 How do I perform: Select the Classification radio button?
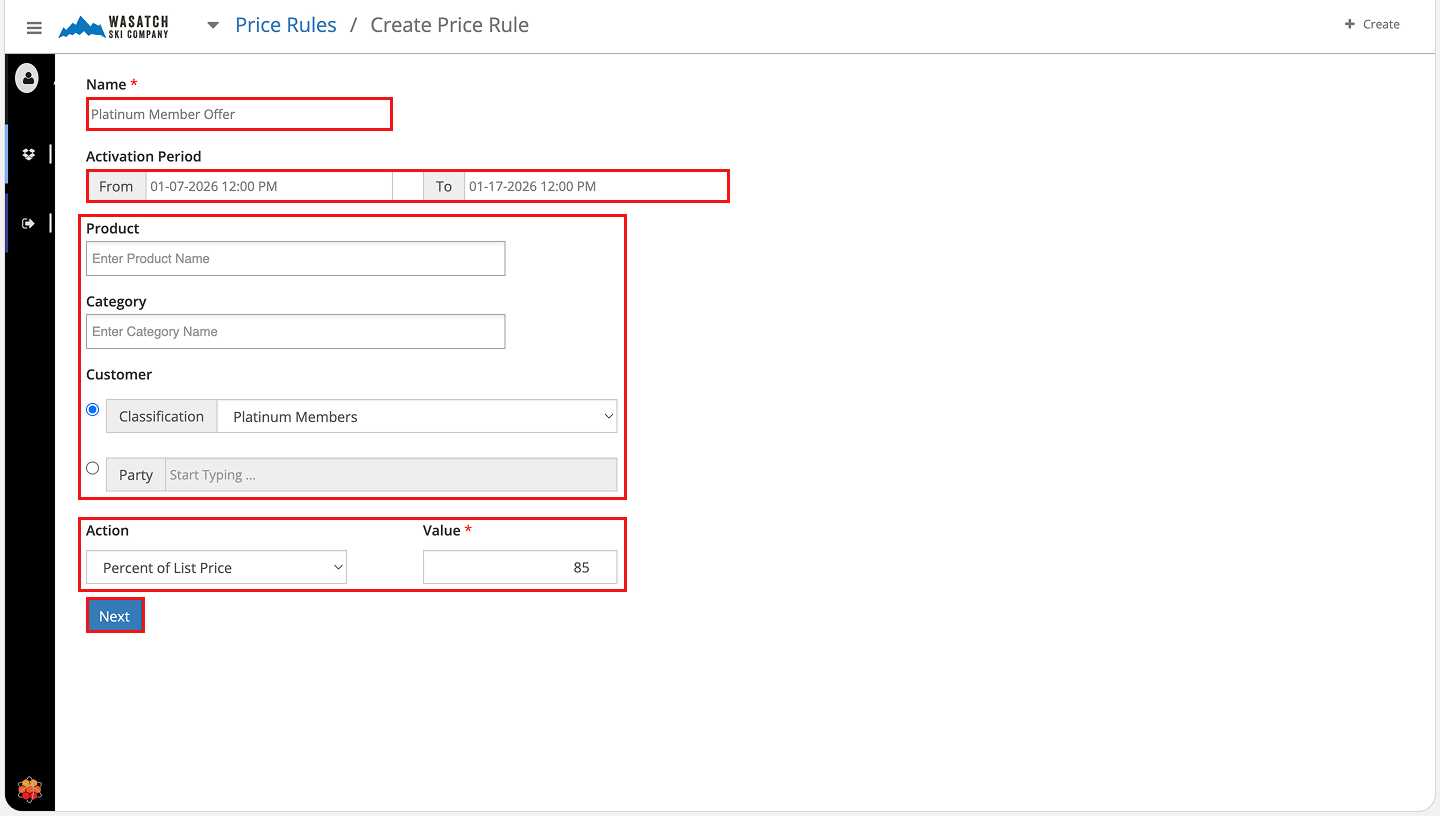[93, 410]
